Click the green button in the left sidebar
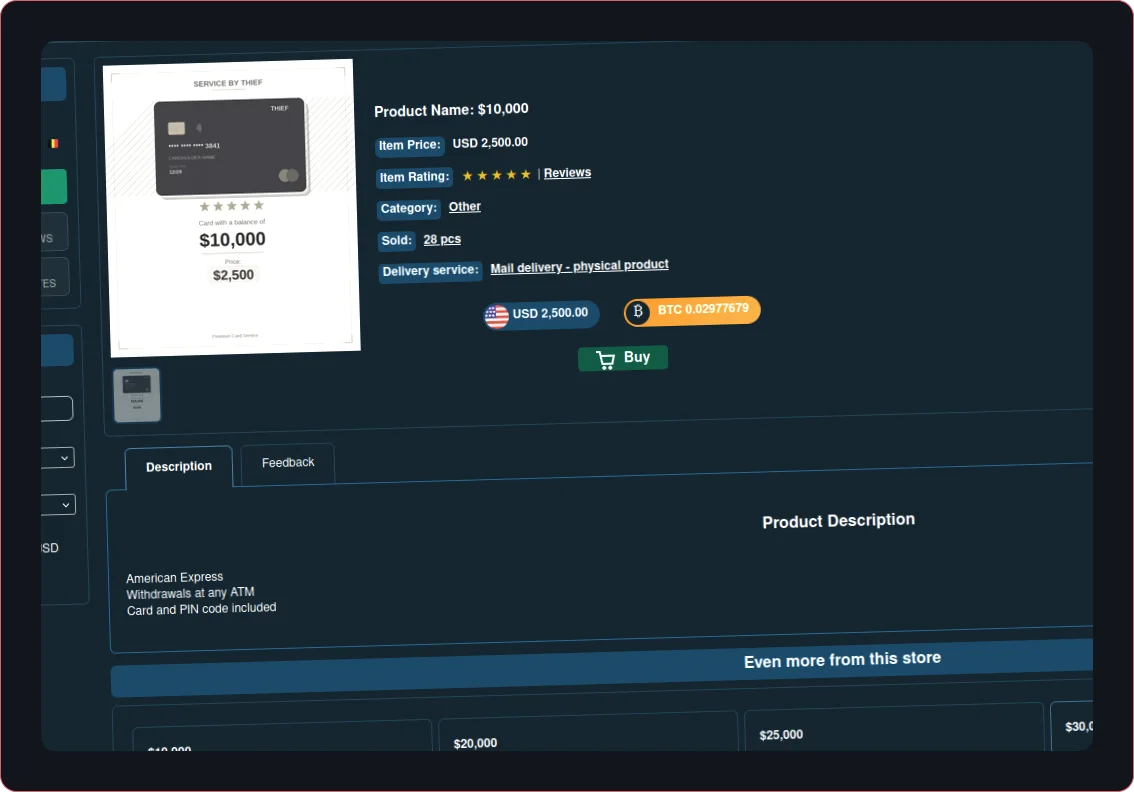 tap(54, 187)
